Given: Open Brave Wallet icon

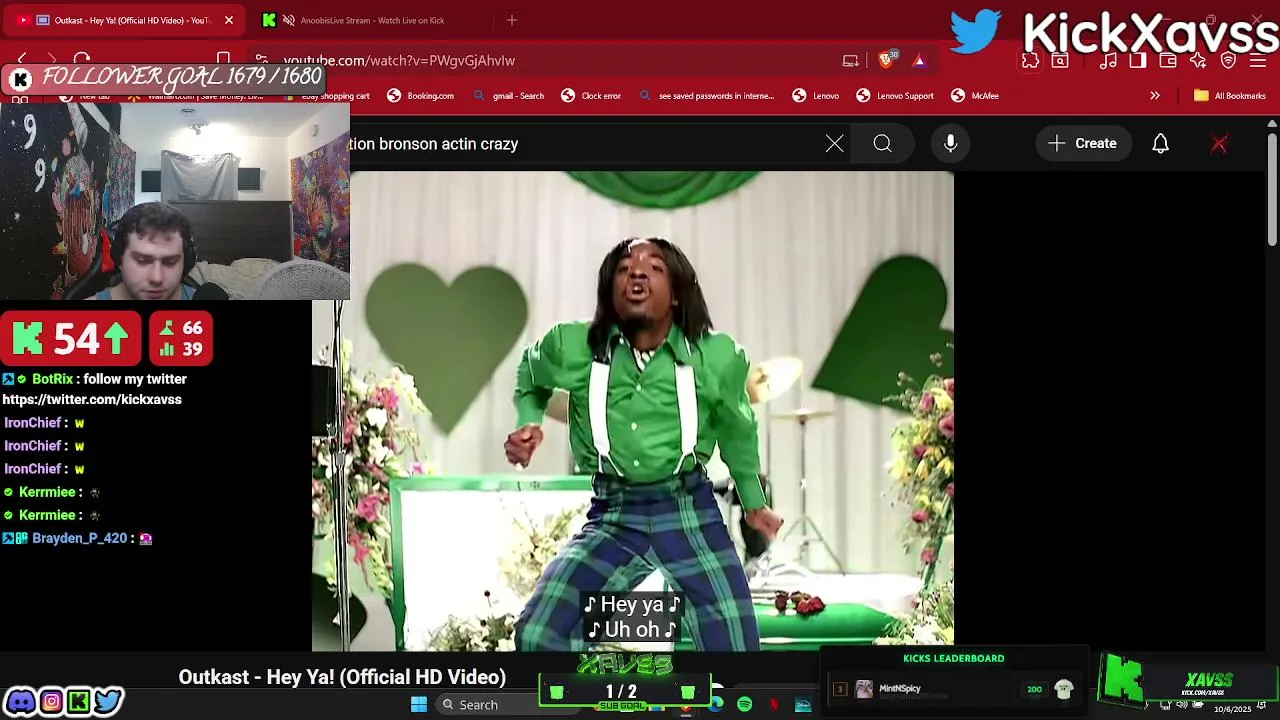Looking at the screenshot, I should [x=1168, y=61].
